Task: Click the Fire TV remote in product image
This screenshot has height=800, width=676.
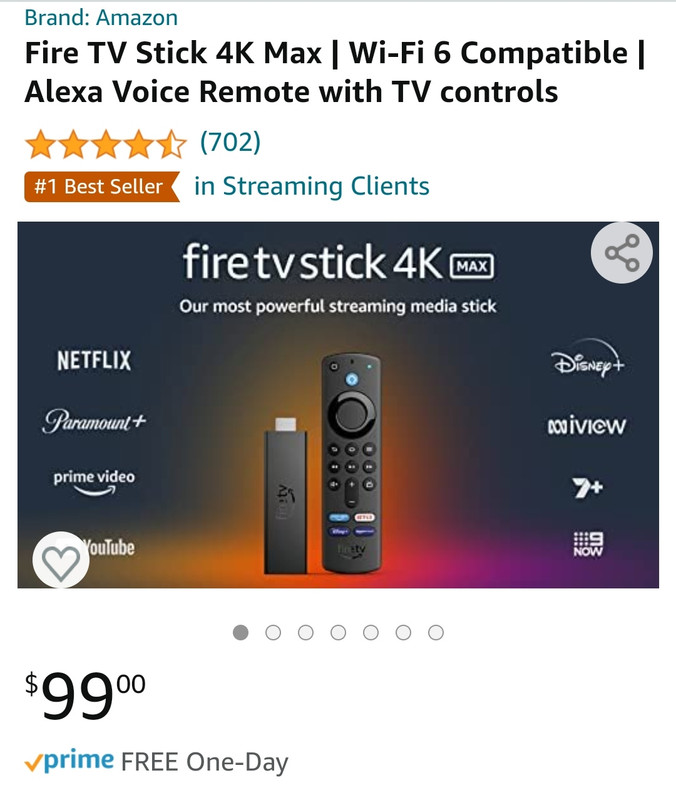Action: [x=352, y=462]
